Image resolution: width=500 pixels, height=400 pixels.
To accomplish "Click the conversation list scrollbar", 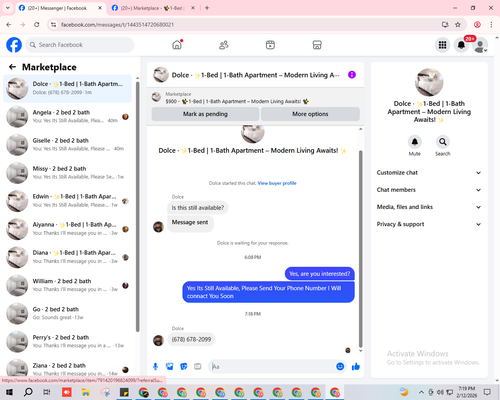I will (137, 207).
